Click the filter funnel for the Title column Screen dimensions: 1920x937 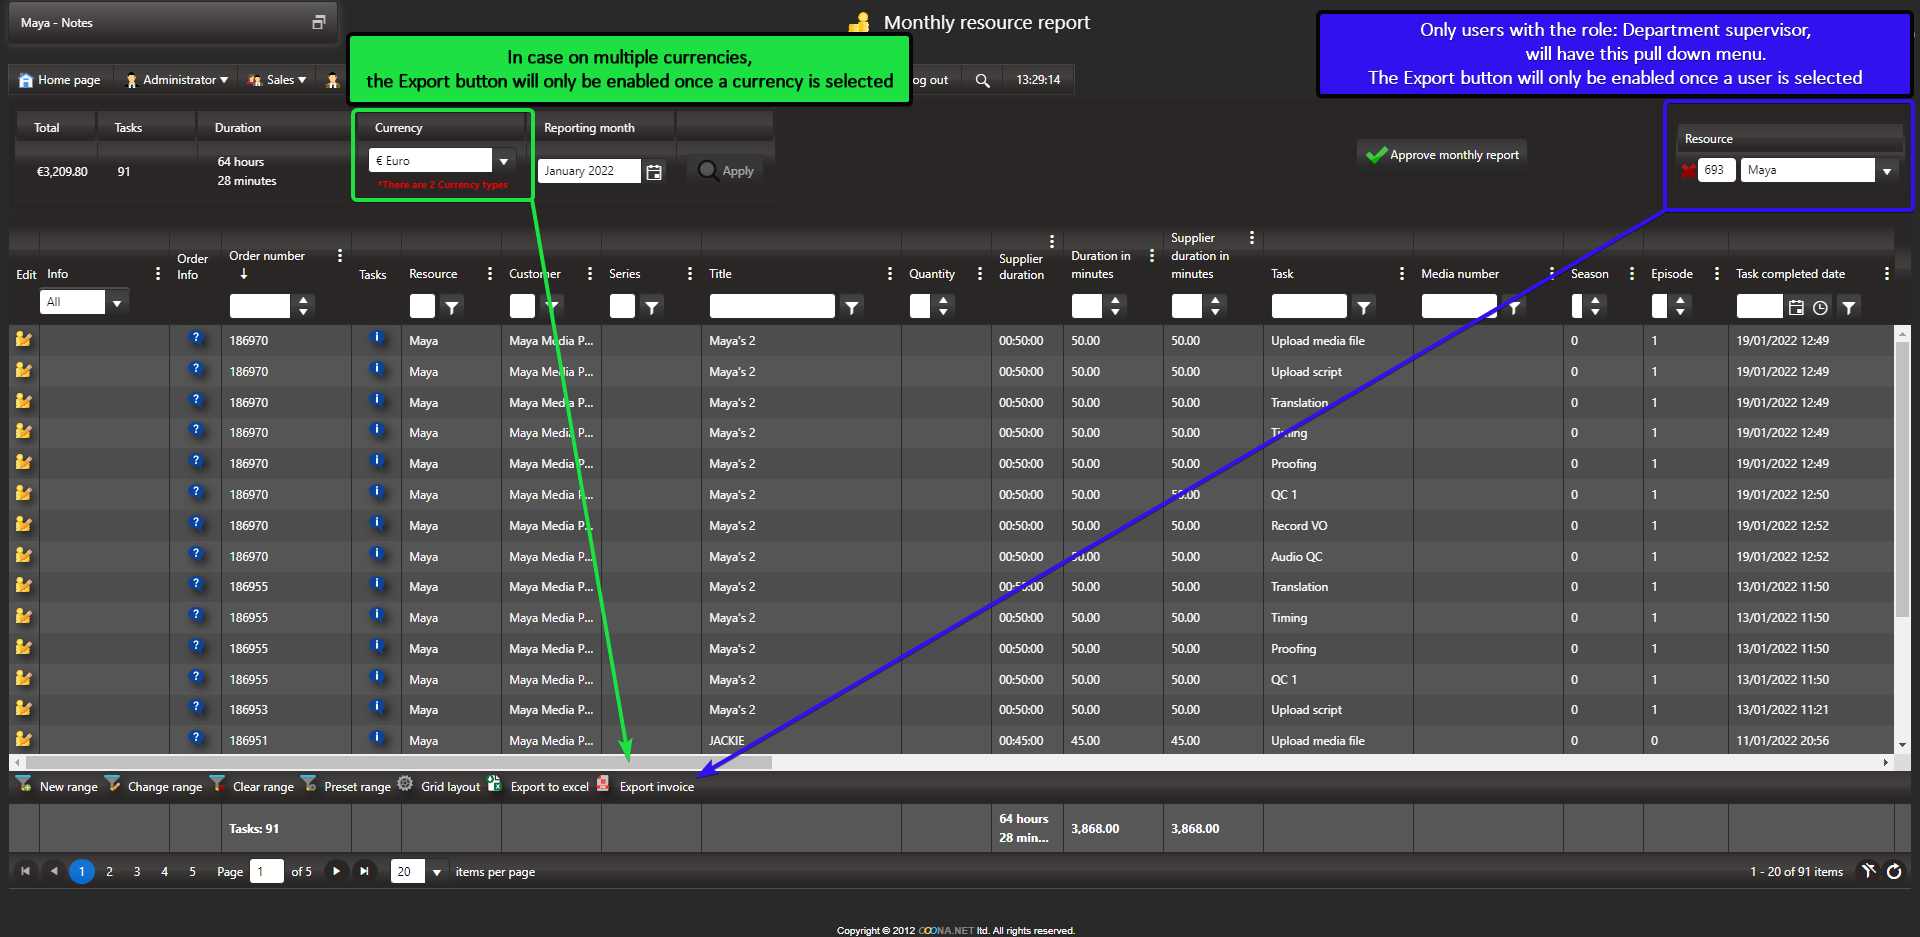pos(852,308)
